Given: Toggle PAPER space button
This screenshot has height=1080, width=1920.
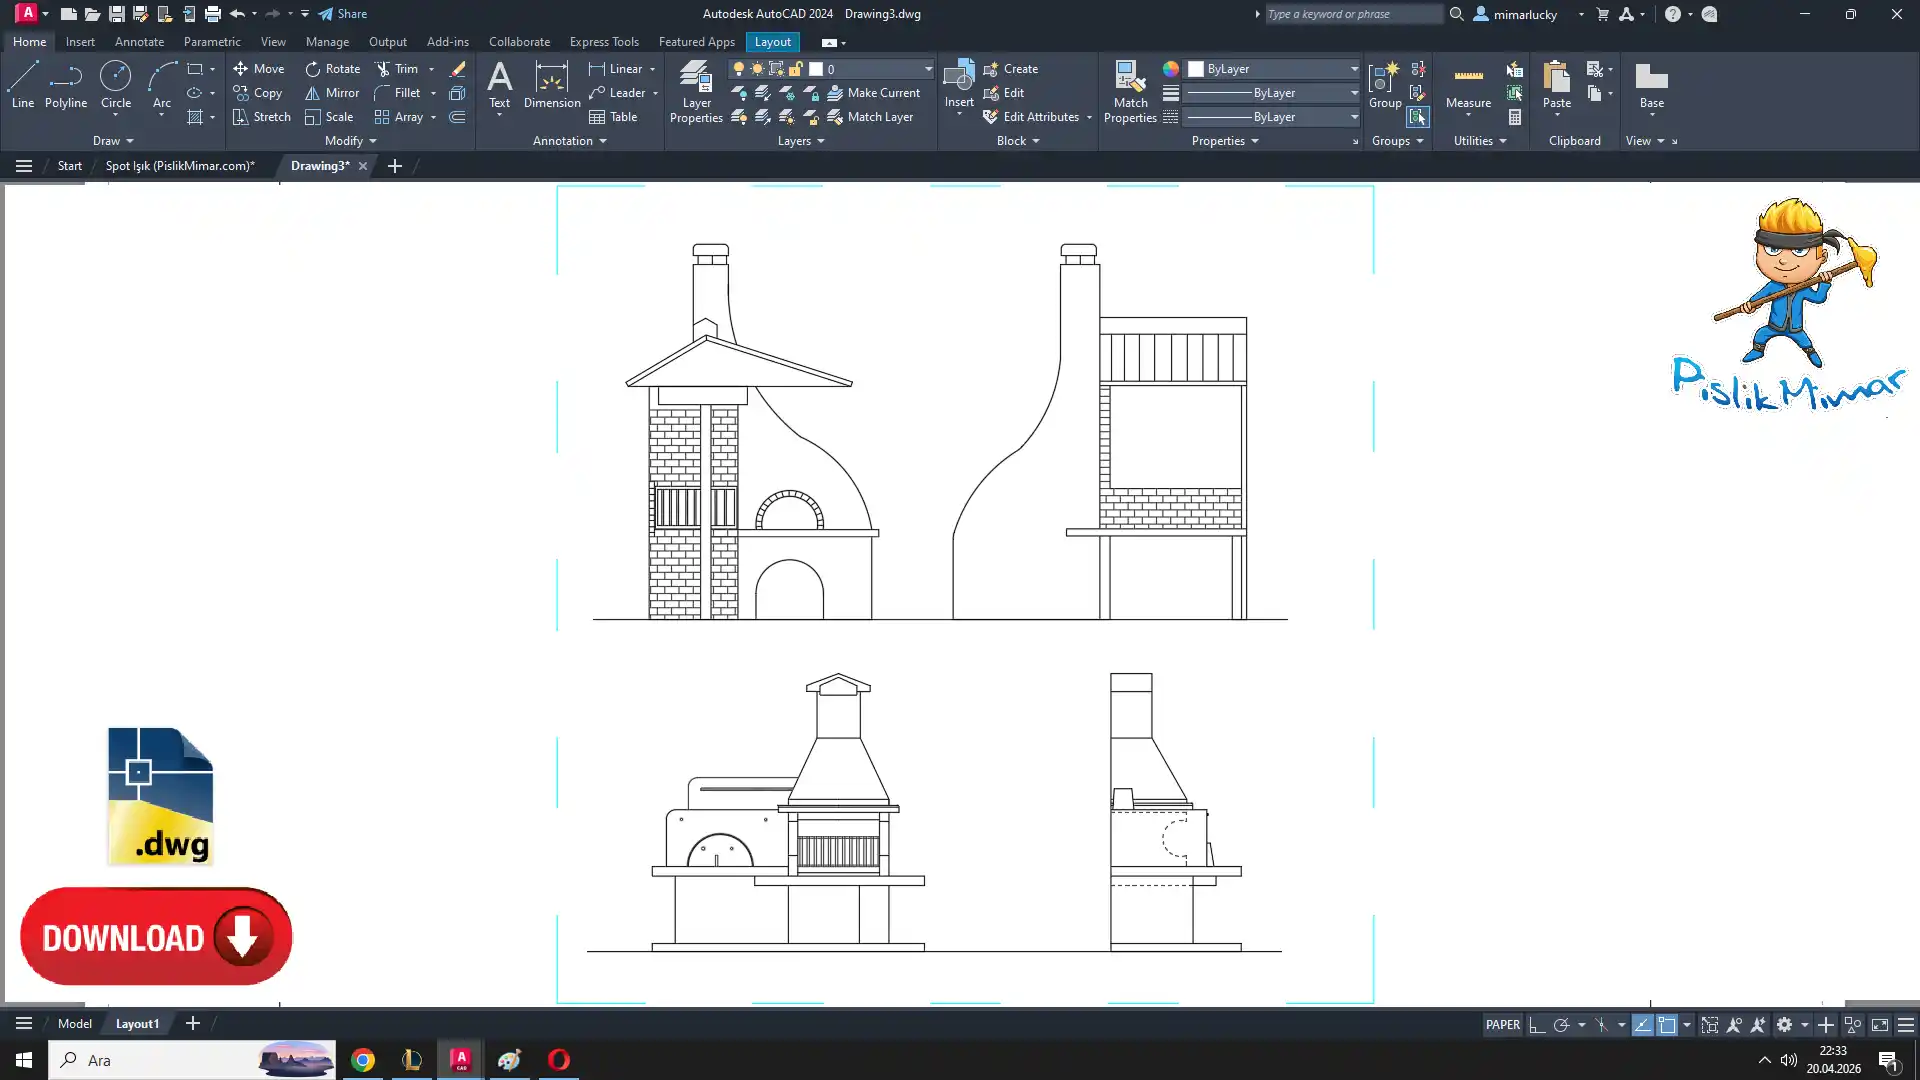Looking at the screenshot, I should pyautogui.click(x=1502, y=1025).
